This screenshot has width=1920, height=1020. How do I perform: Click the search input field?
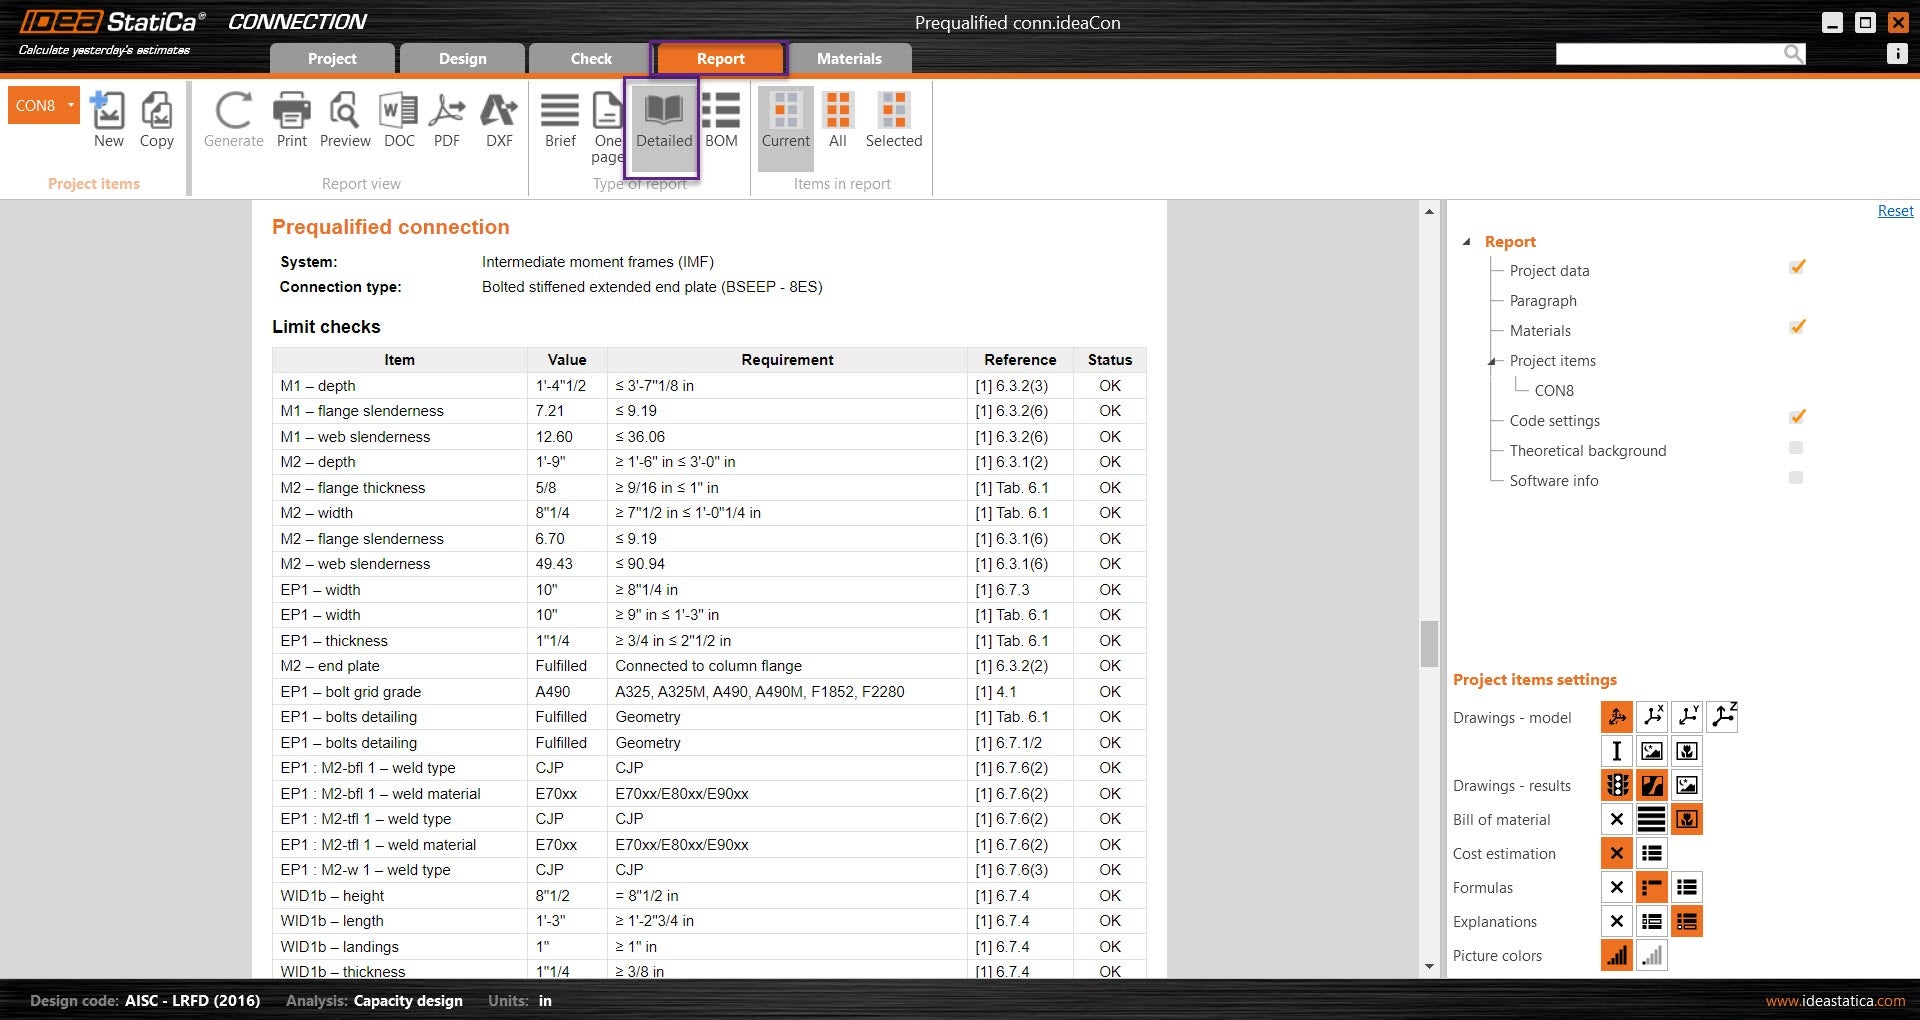(x=1668, y=54)
